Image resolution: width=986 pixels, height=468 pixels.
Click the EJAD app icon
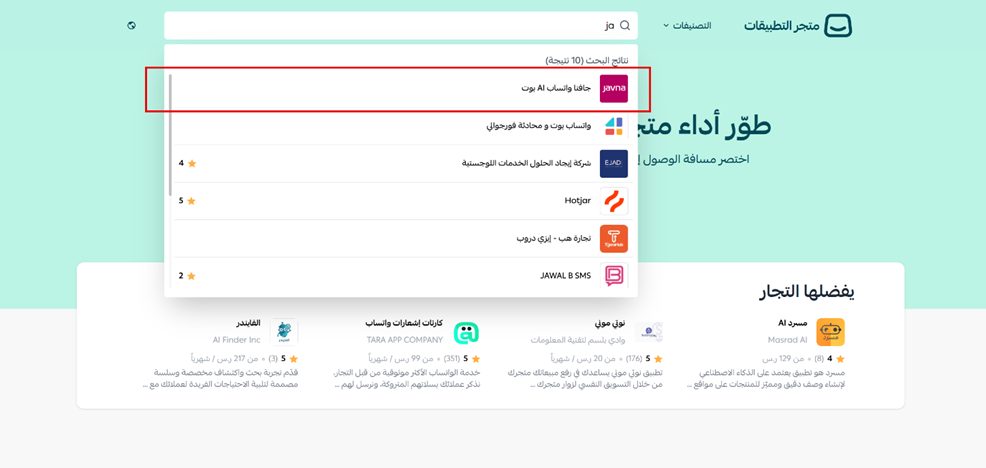614,164
